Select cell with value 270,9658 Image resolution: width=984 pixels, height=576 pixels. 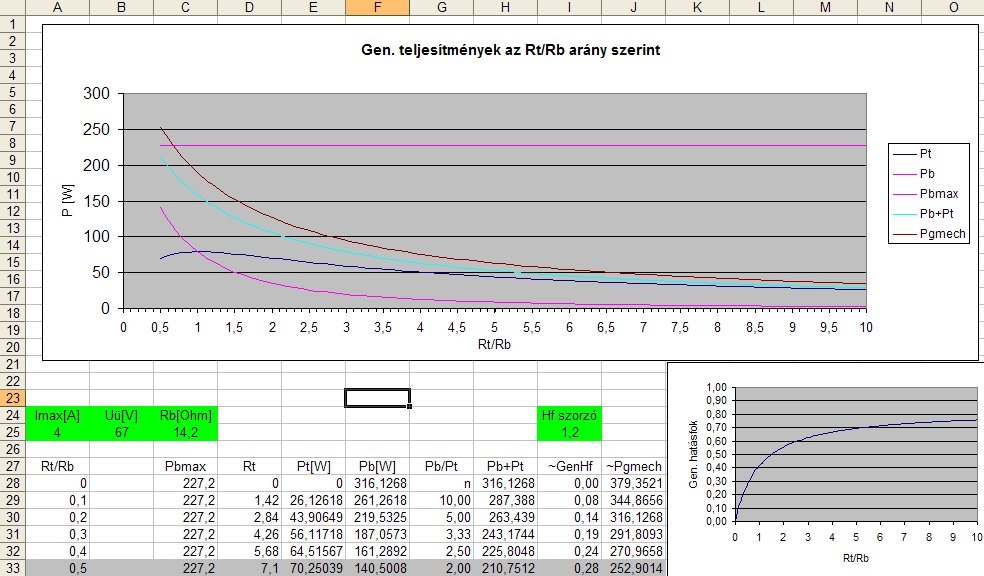click(x=633, y=551)
